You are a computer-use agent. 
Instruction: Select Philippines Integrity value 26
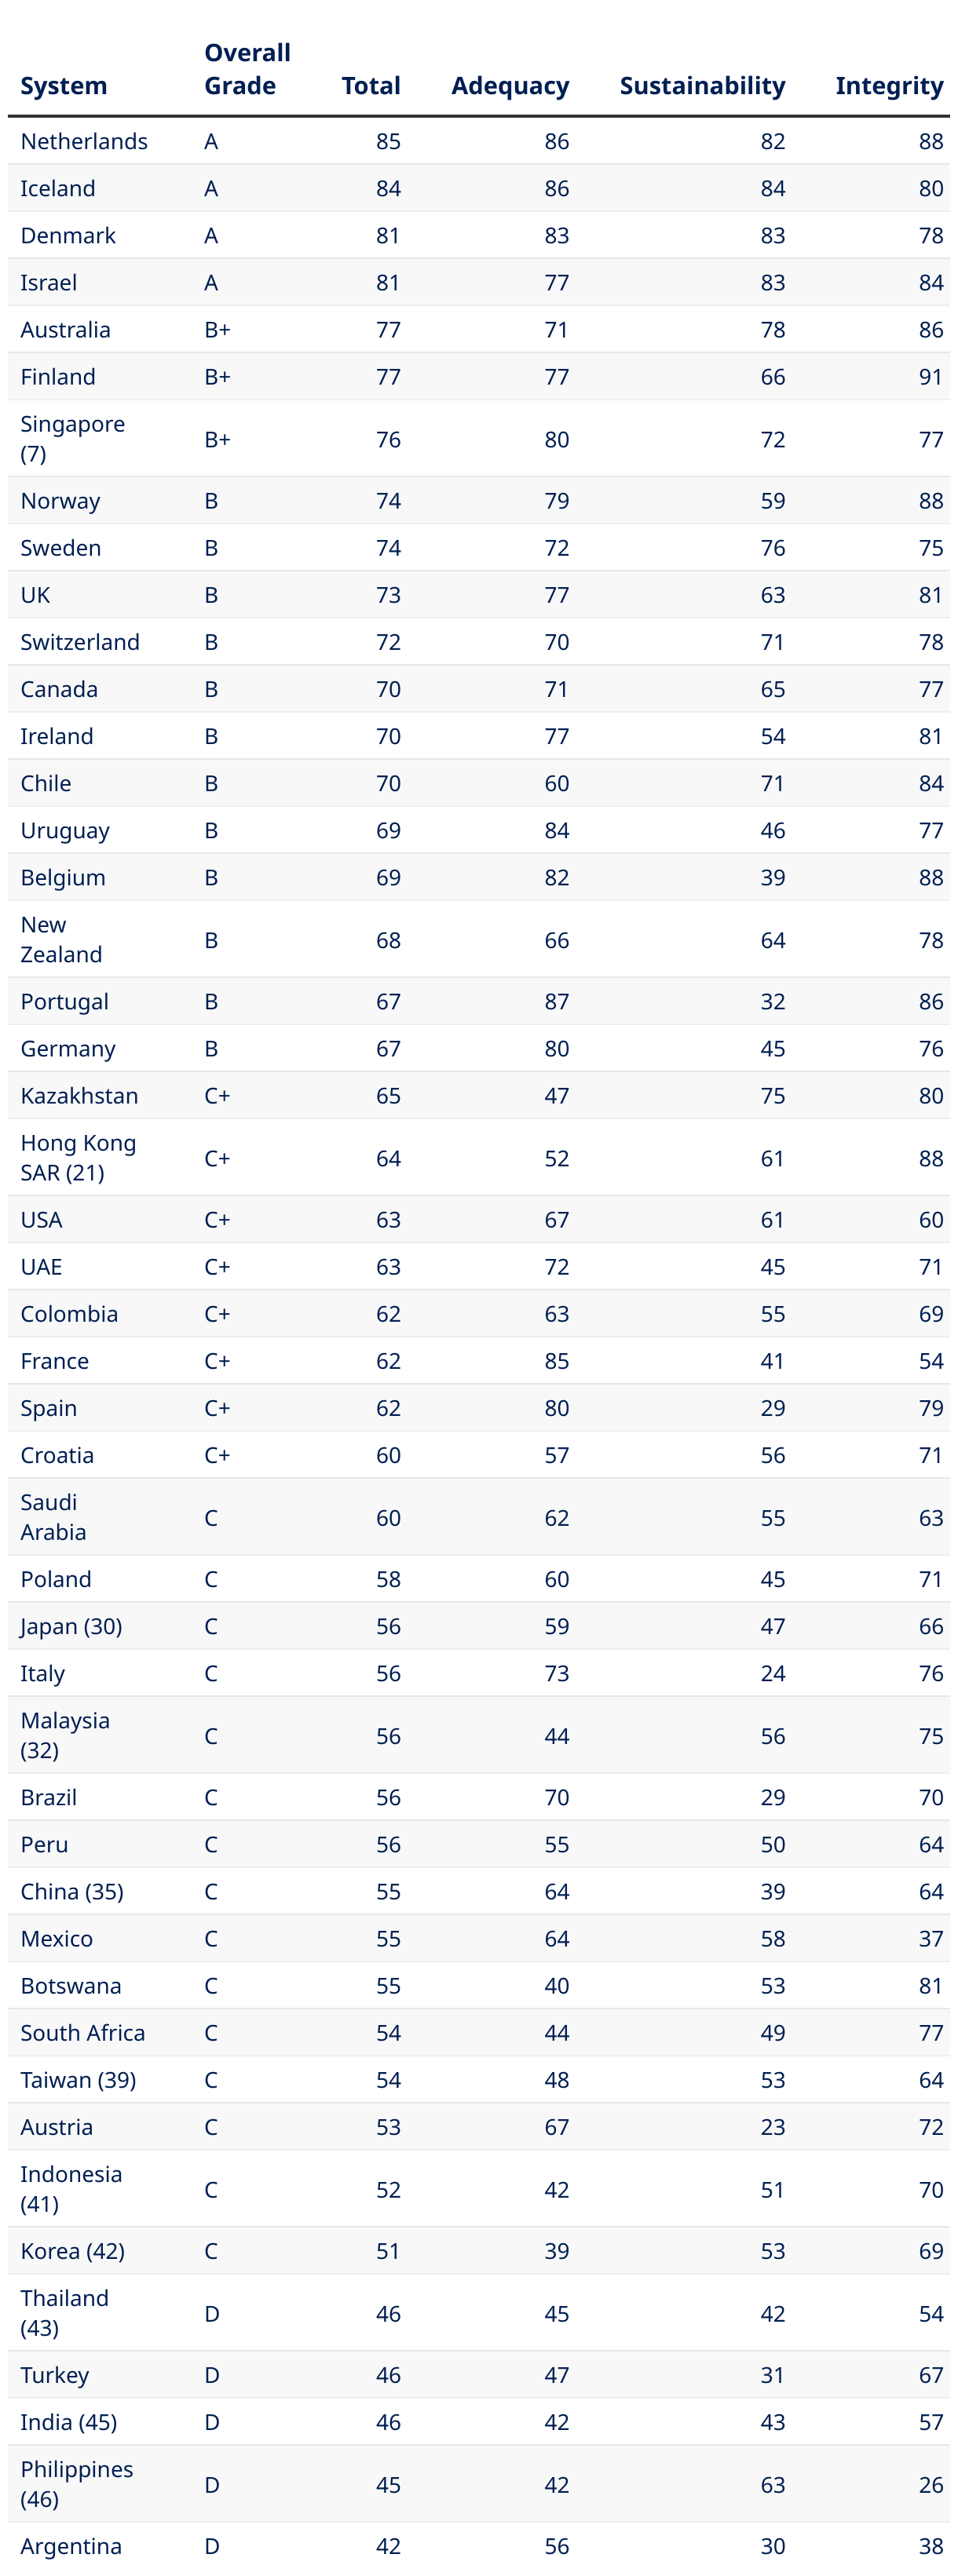click(x=930, y=2484)
